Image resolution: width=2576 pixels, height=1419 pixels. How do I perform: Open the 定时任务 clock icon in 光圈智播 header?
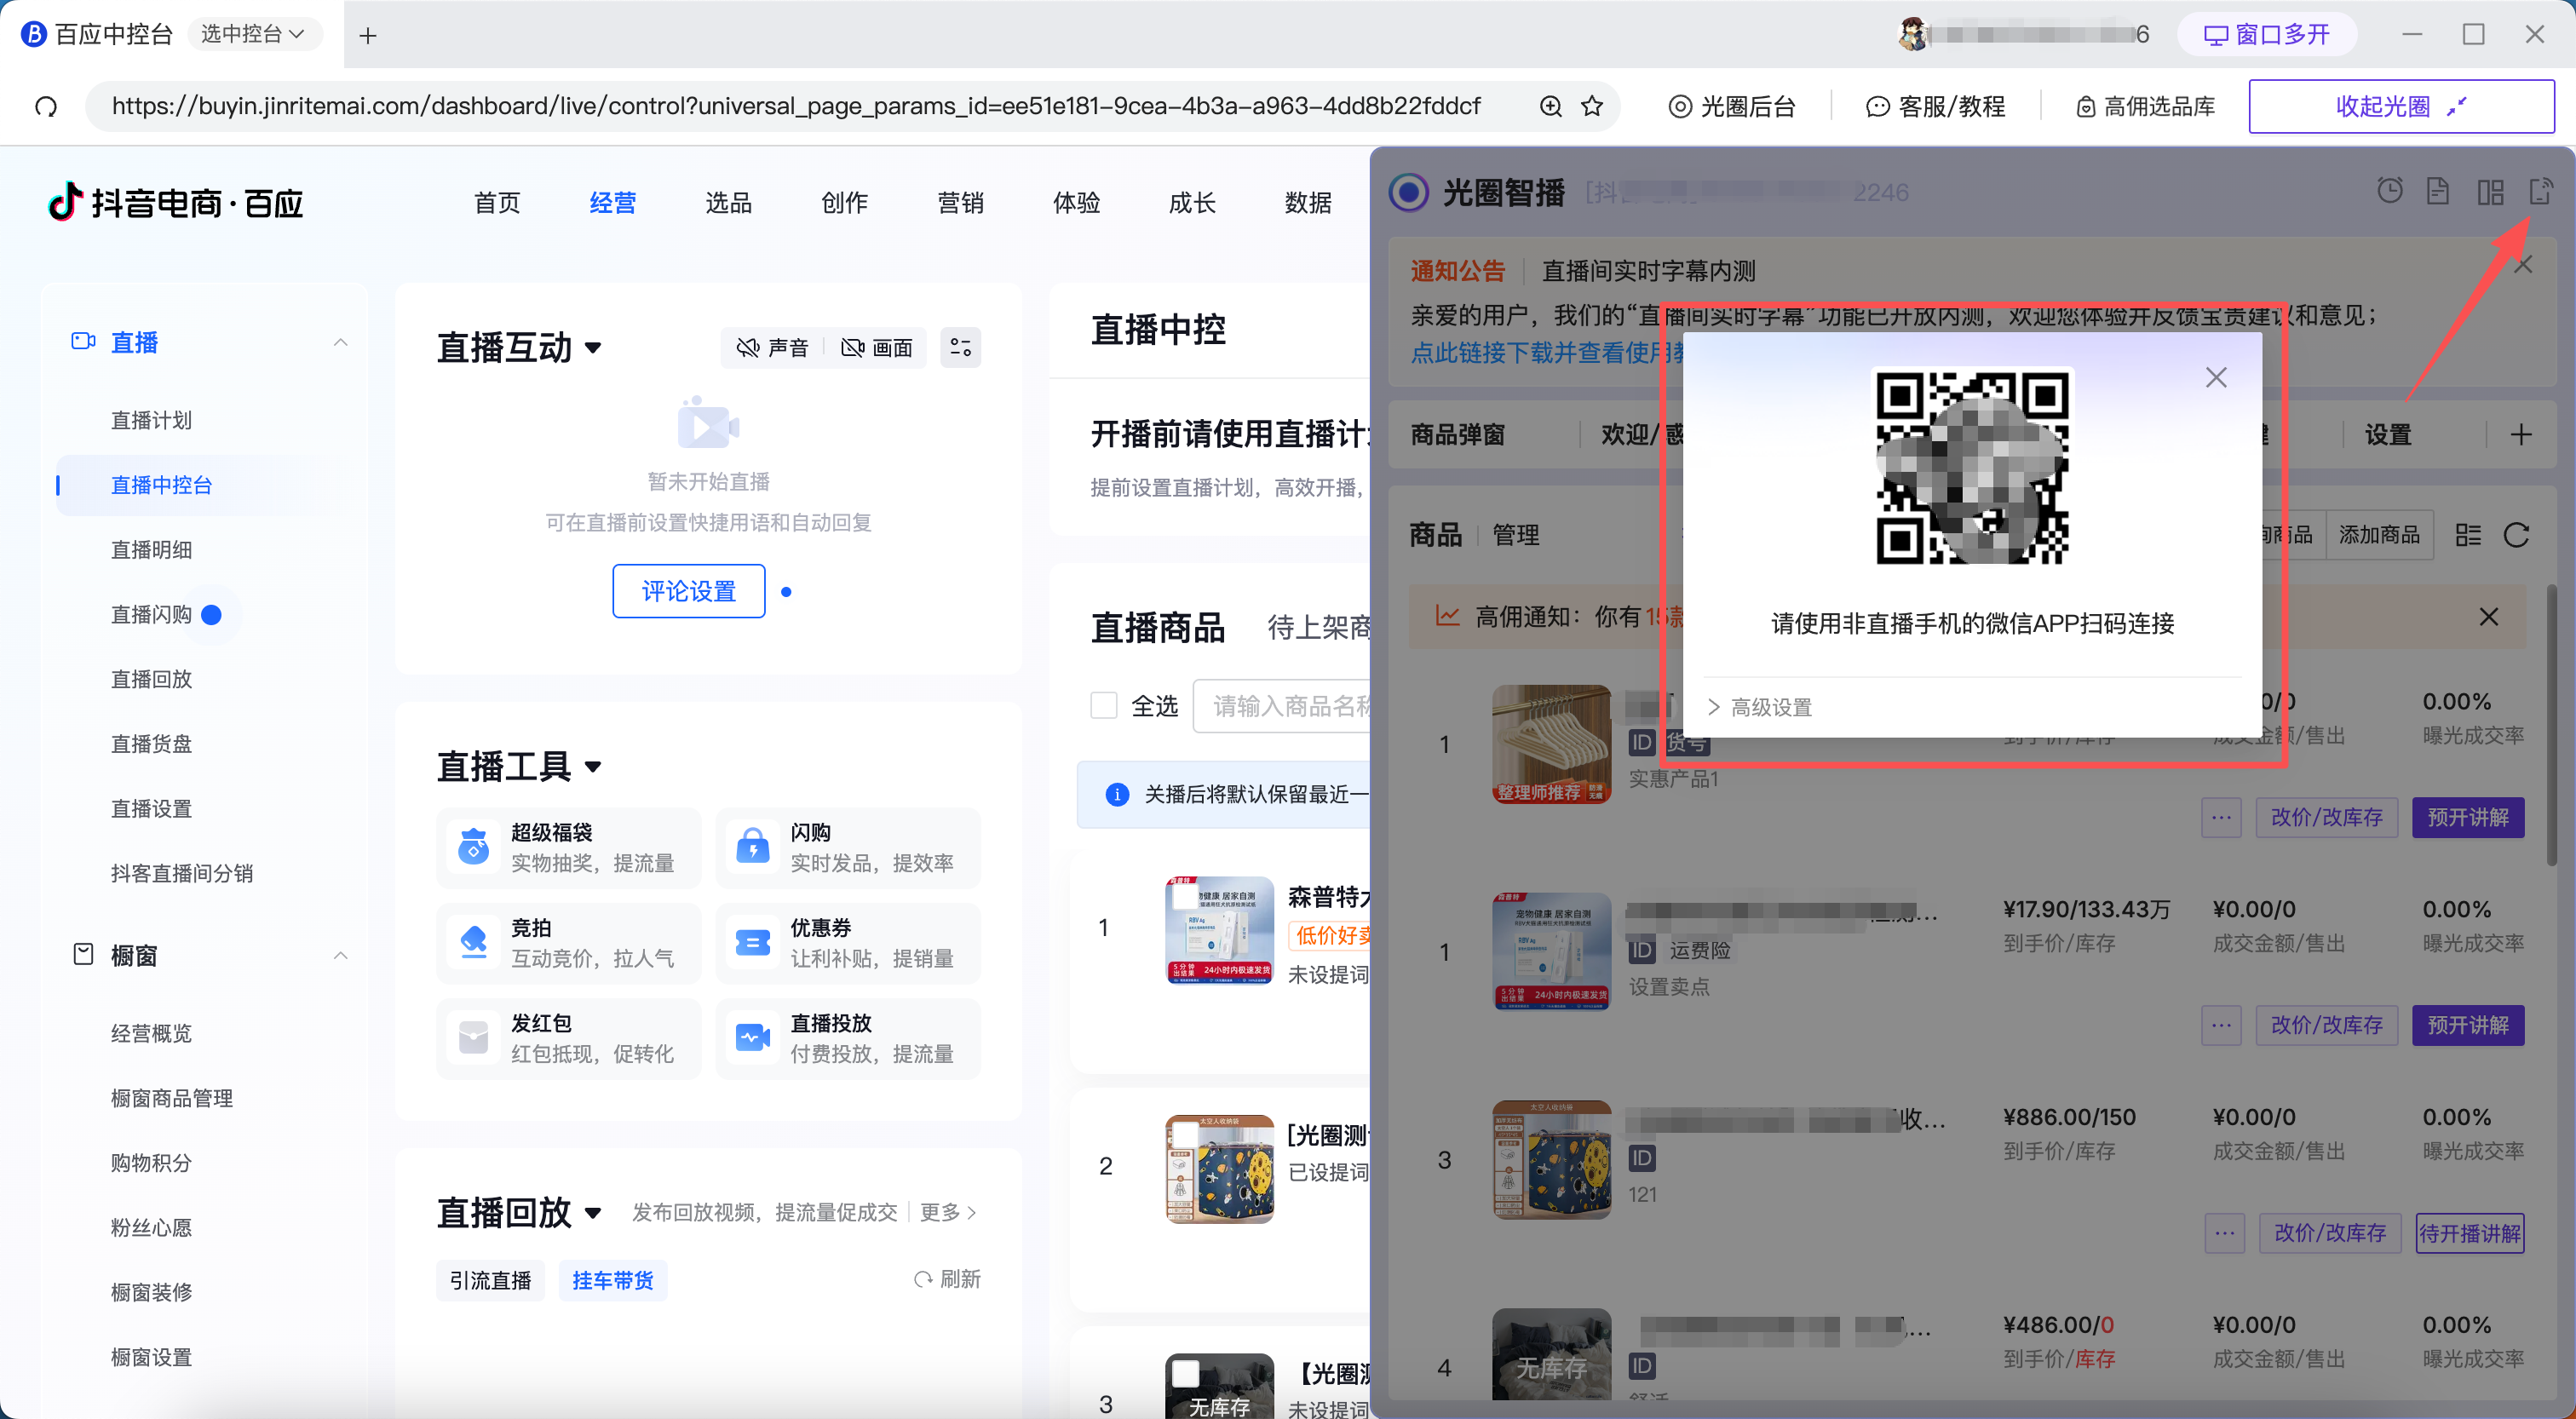point(2390,191)
